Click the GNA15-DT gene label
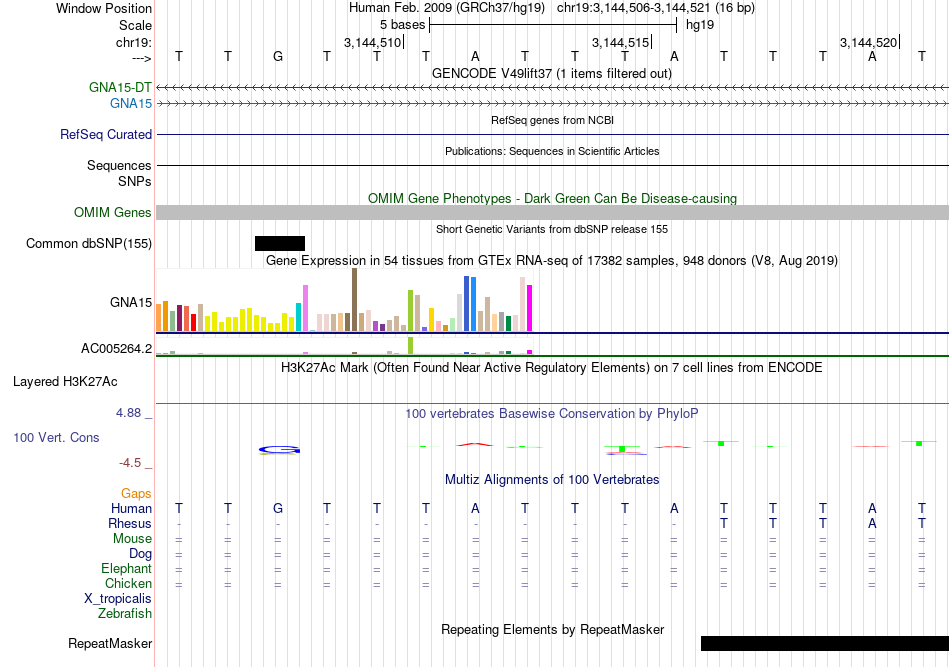Image resolution: width=950 pixels, height=667 pixels. point(120,87)
